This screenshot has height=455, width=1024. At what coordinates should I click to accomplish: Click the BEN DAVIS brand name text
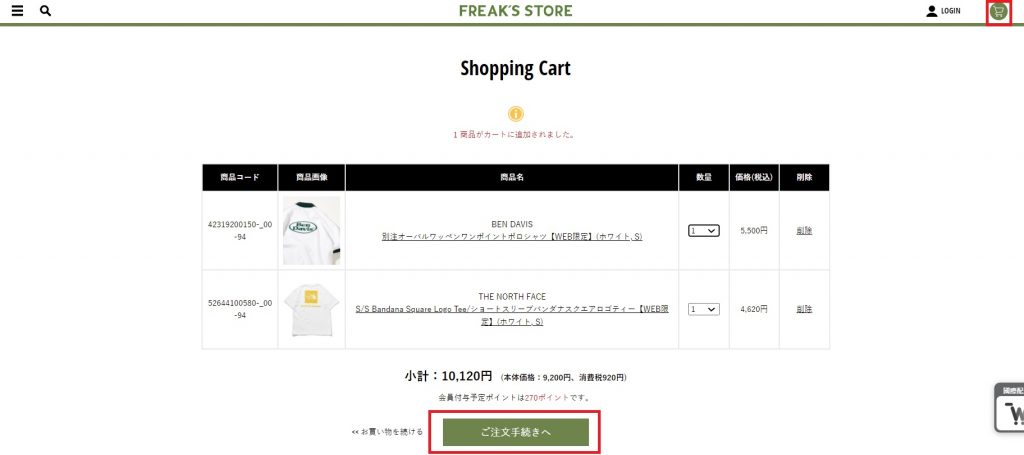tap(512, 224)
